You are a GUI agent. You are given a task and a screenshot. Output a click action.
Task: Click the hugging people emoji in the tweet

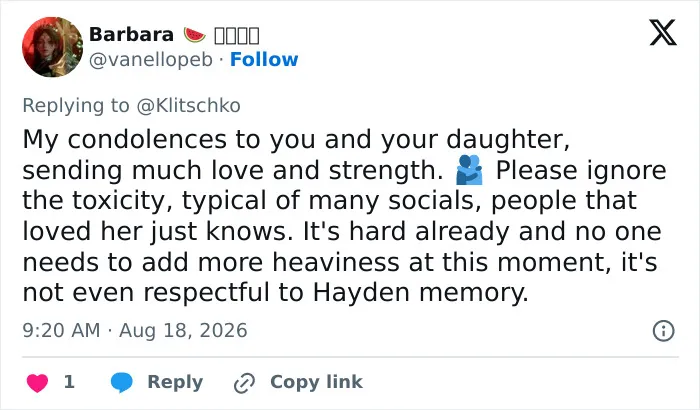pyautogui.click(x=469, y=170)
